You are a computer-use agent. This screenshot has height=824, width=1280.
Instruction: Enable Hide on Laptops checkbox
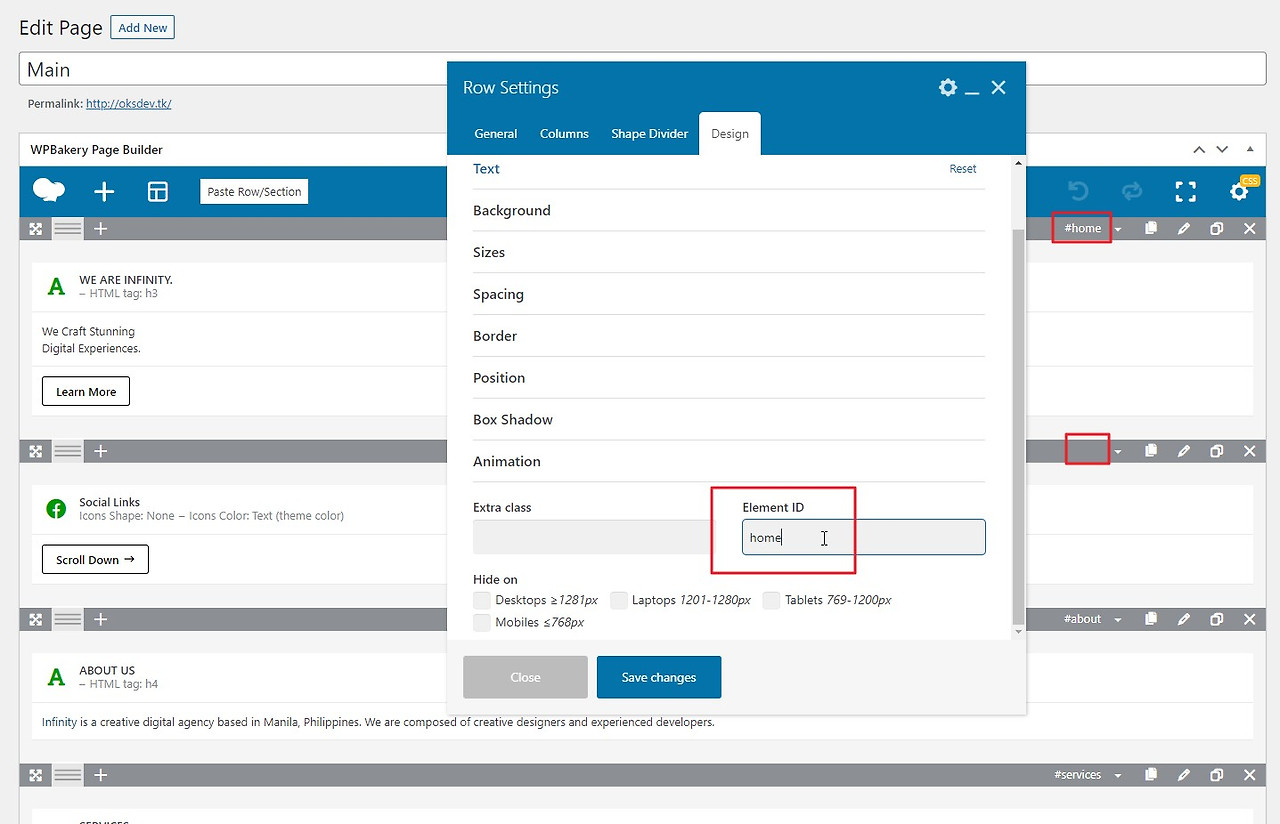(x=619, y=600)
